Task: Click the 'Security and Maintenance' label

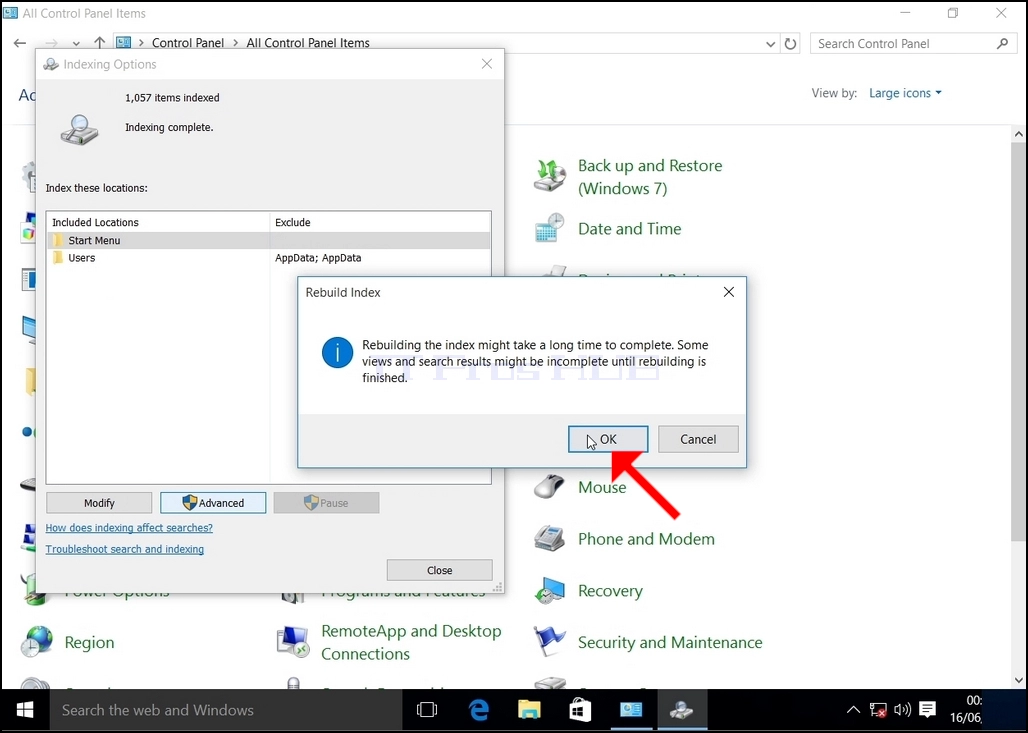Action: click(x=670, y=643)
